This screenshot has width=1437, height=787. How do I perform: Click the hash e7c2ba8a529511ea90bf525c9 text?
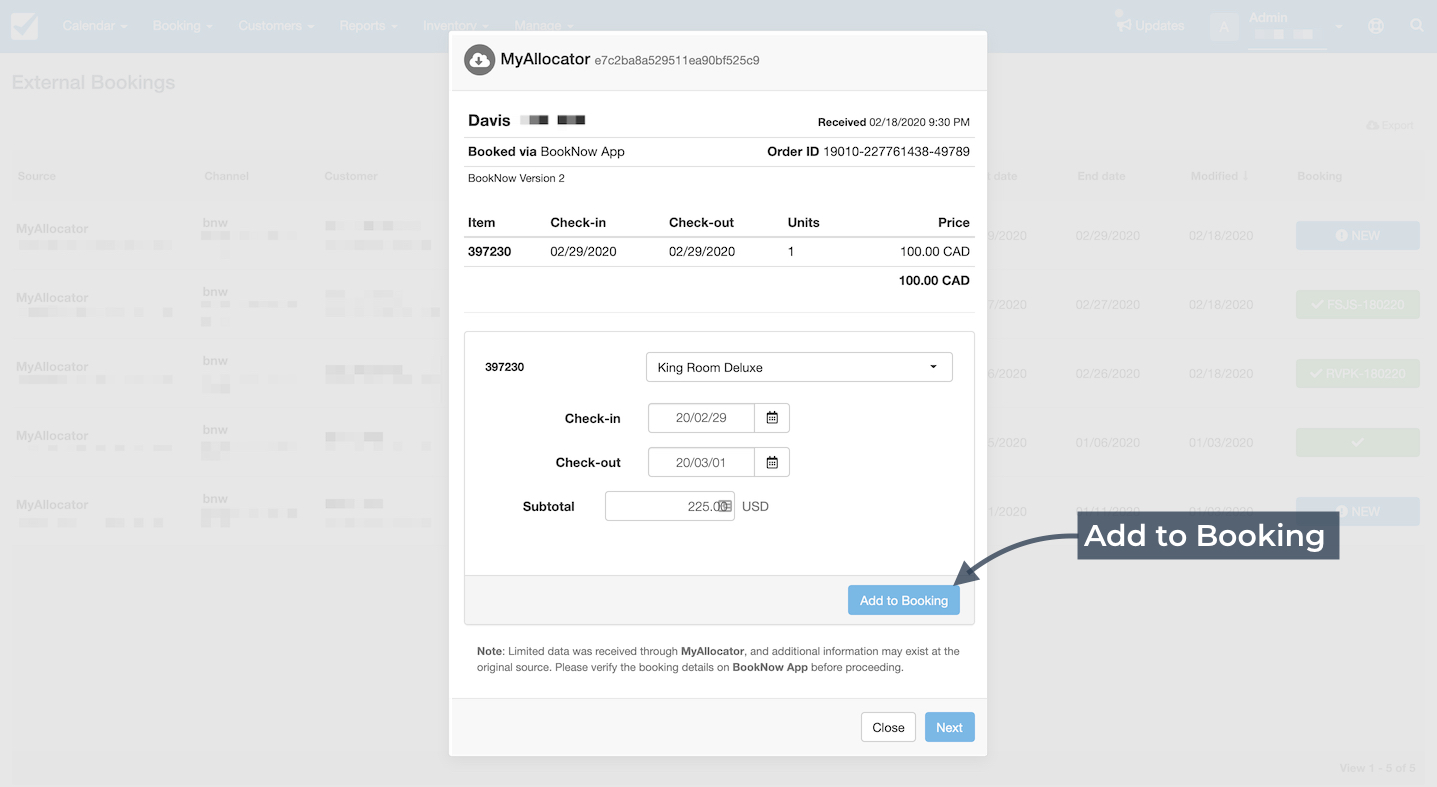tap(677, 60)
